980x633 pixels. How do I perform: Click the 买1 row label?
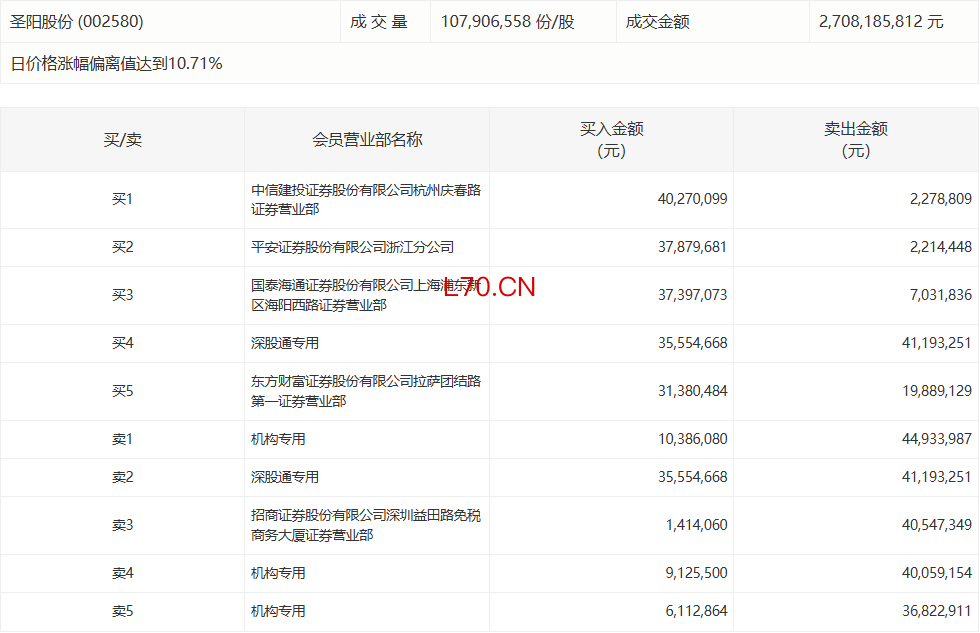[x=122, y=199]
